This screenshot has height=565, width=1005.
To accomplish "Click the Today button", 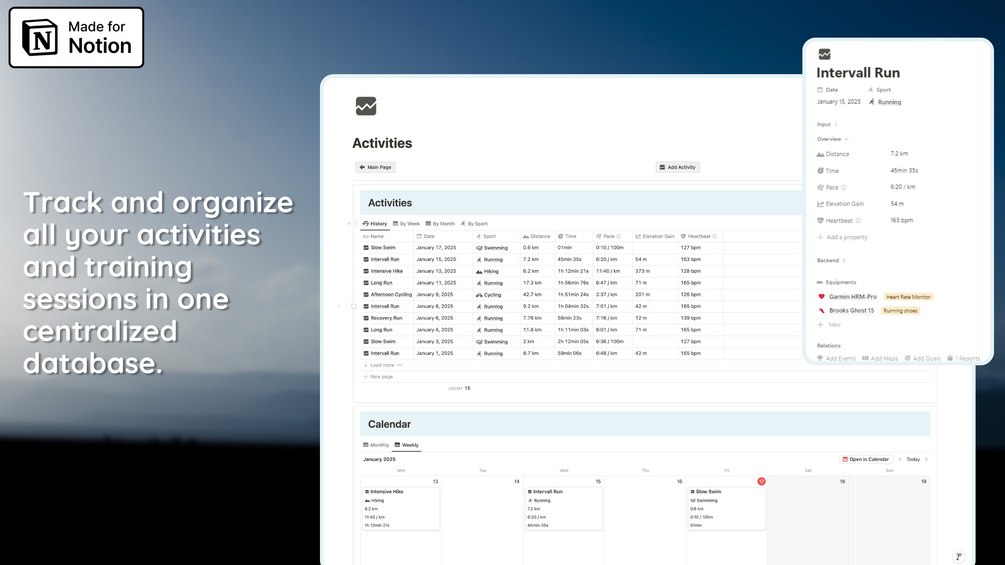I will click(x=913, y=459).
